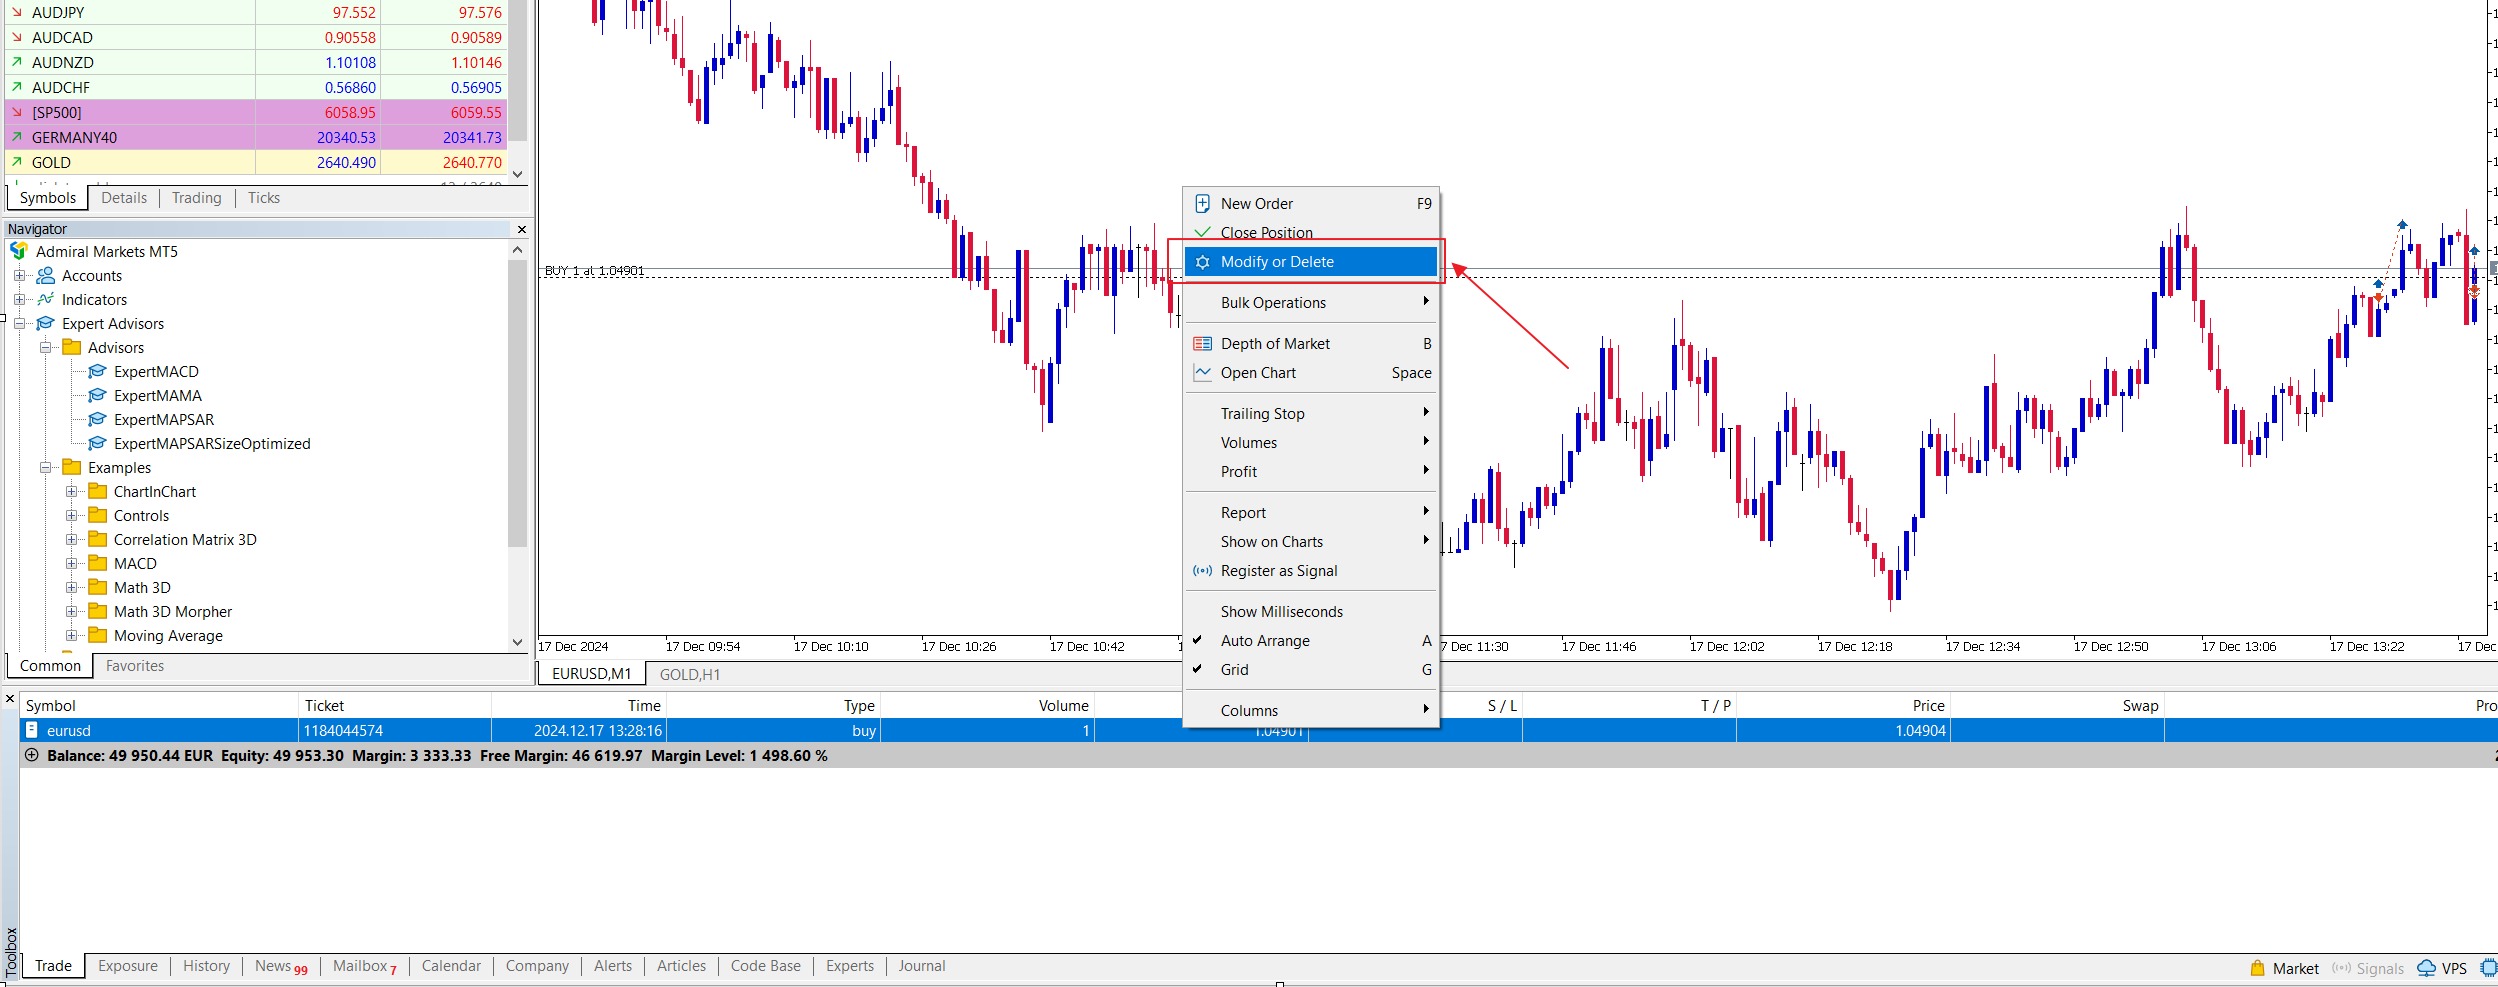This screenshot has width=2498, height=987.
Task: Collapse the Advisors folder node
Action: pyautogui.click(x=45, y=348)
